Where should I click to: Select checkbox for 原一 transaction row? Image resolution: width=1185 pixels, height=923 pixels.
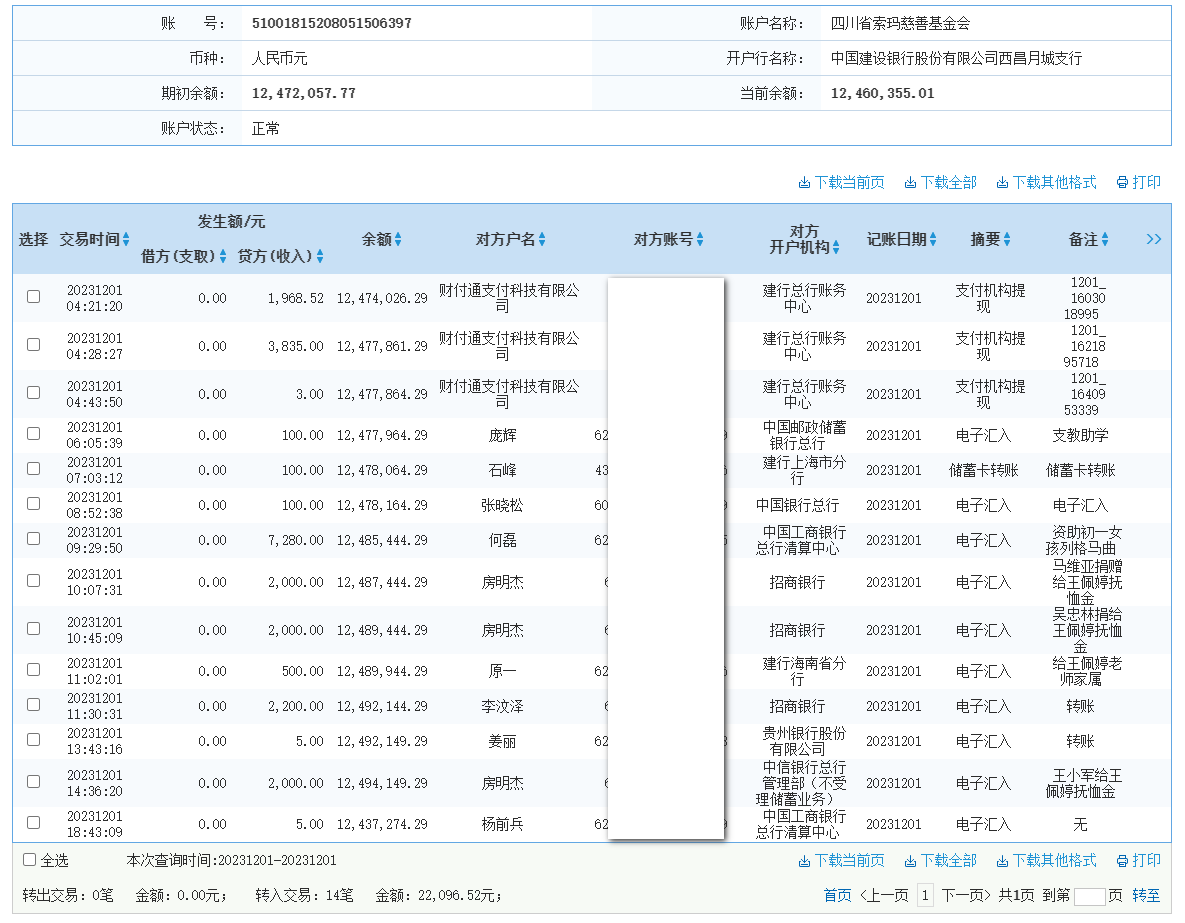click(x=33, y=670)
